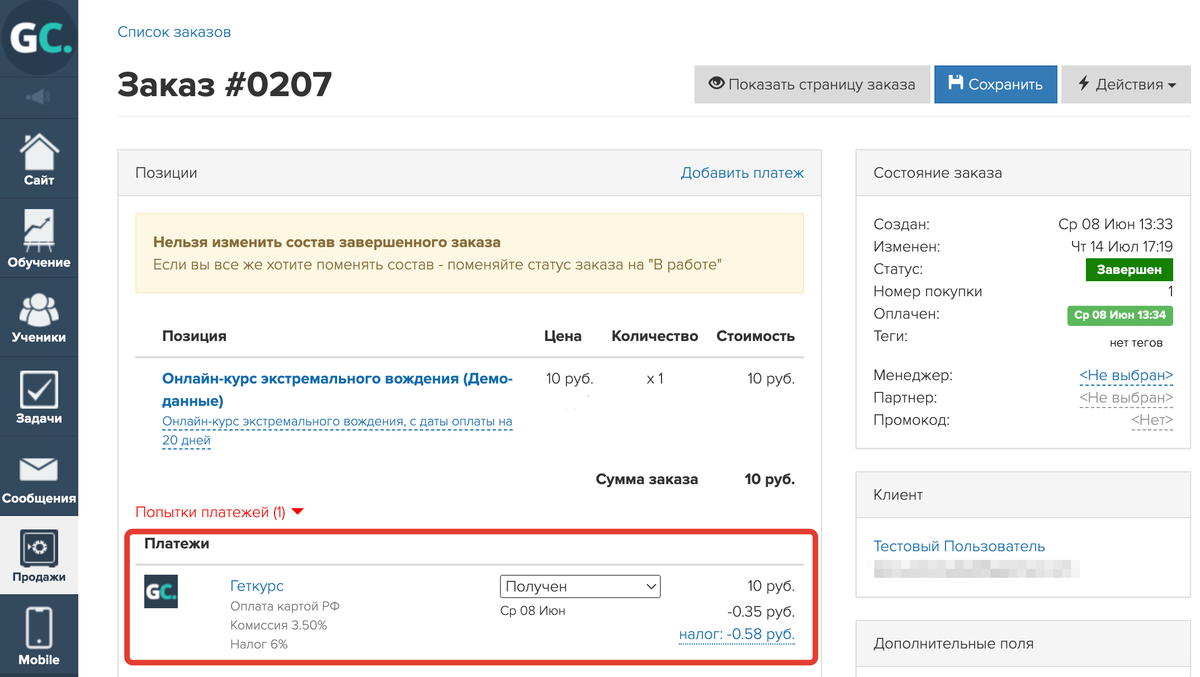Click the GC logo in the sidebar
This screenshot has height=677, width=1200.
tap(38, 40)
